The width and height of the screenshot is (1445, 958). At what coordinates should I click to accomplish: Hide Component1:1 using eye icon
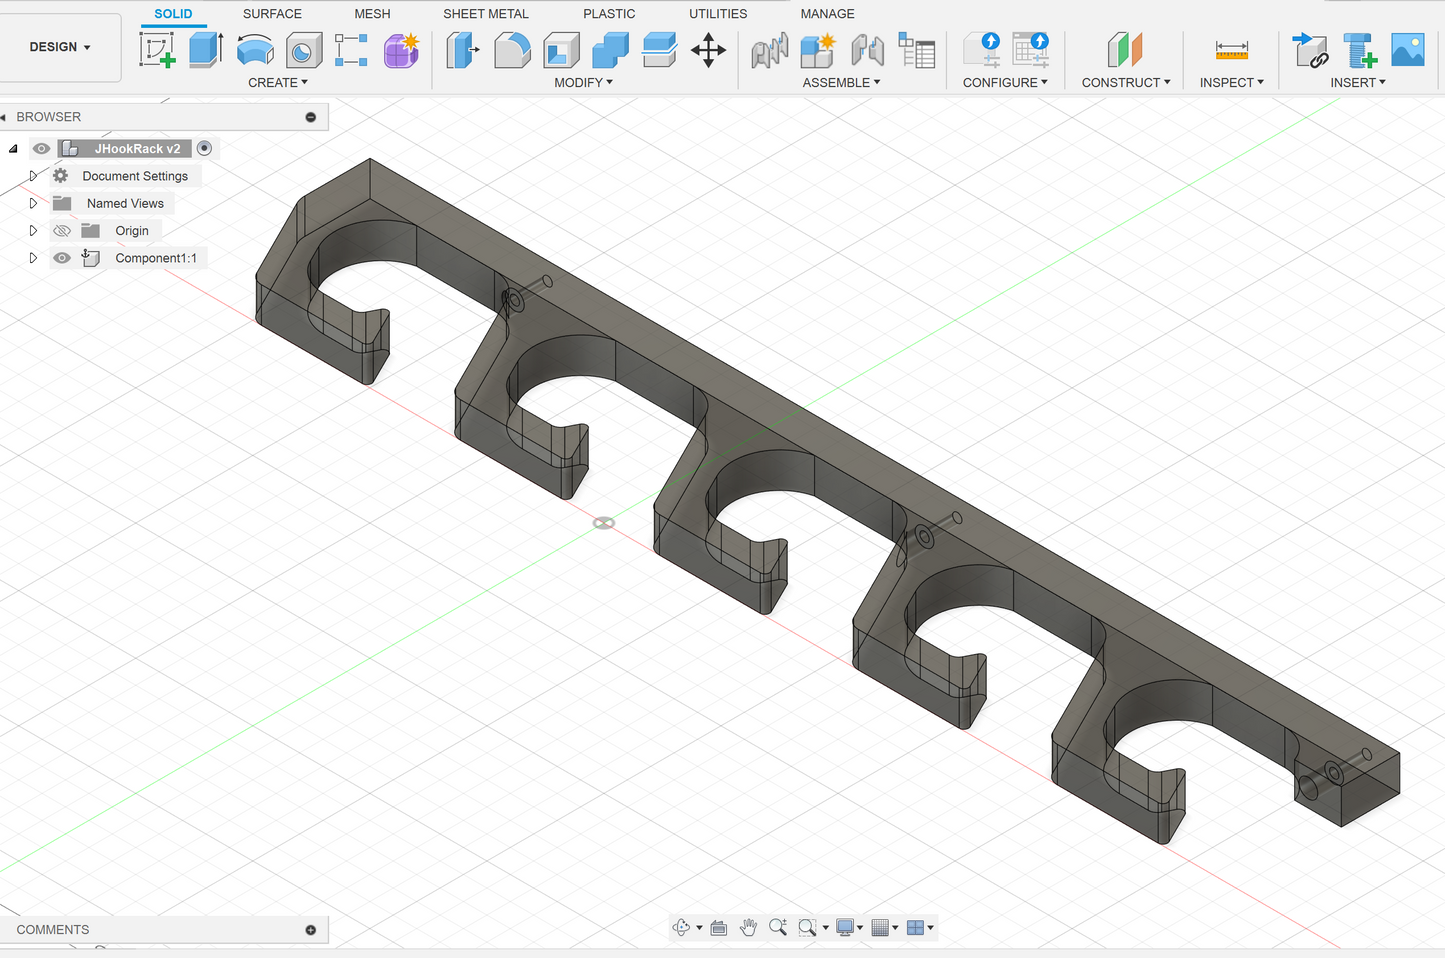[x=62, y=258]
